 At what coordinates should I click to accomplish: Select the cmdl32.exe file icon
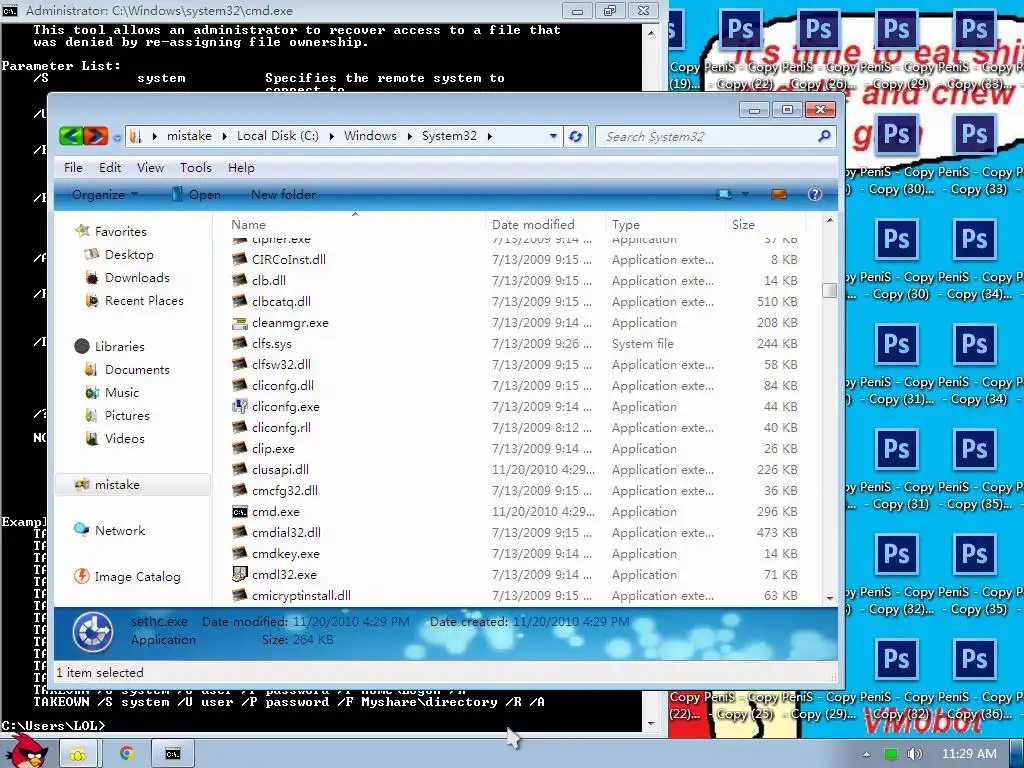[x=240, y=574]
